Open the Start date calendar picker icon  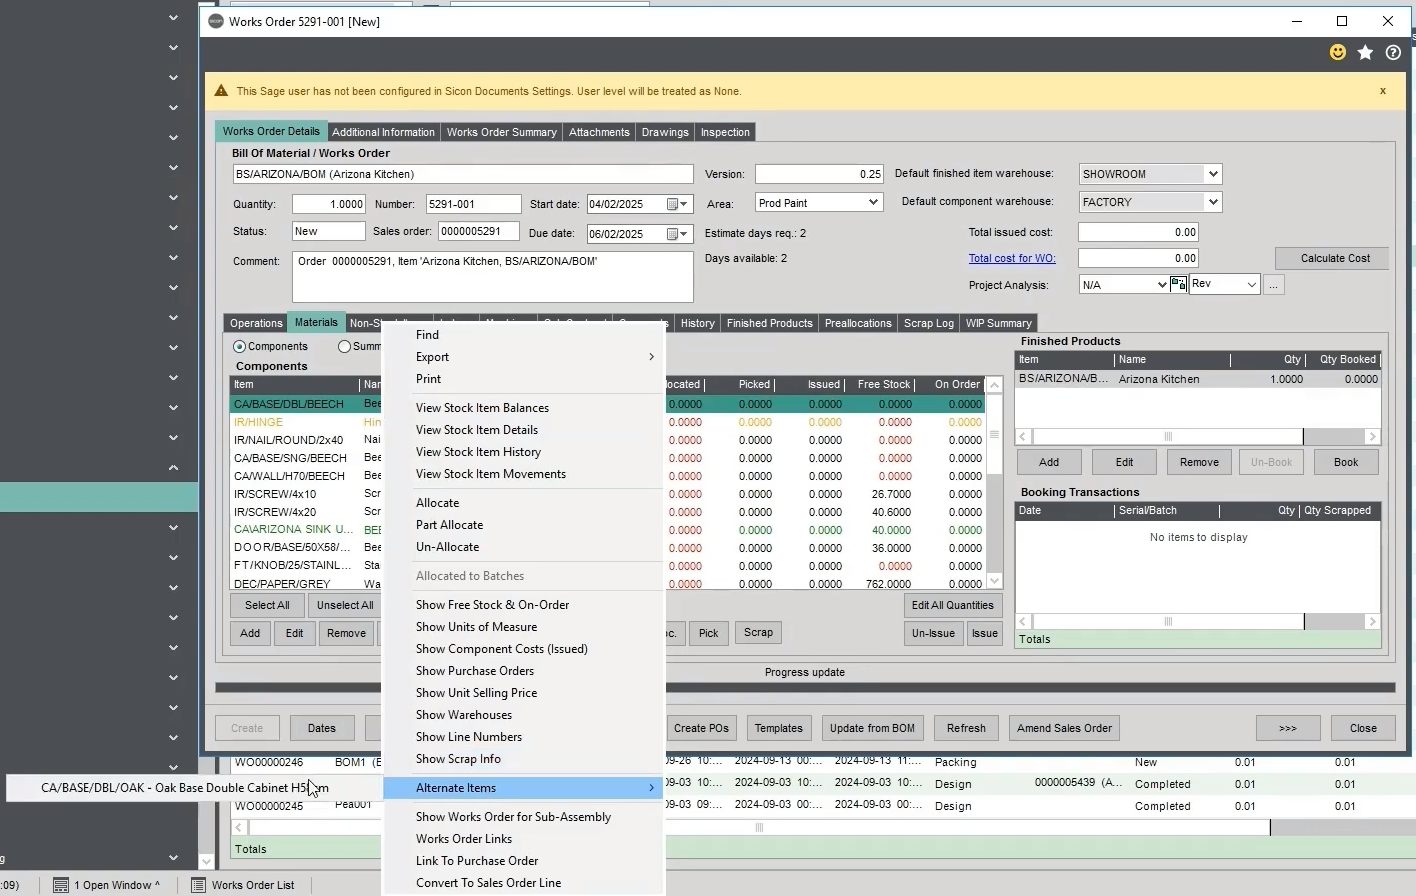[673, 204]
